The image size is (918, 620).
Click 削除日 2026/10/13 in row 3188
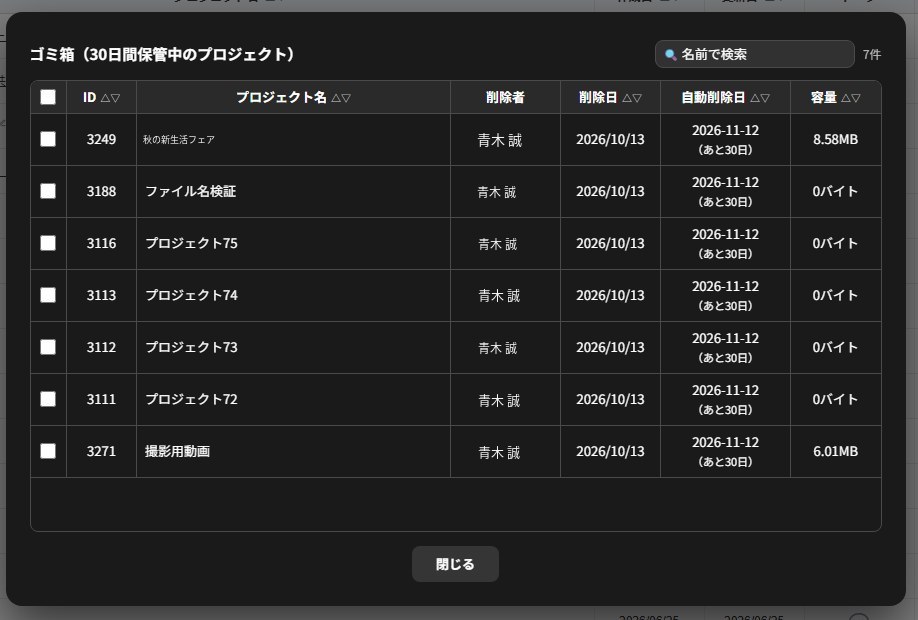pyautogui.click(x=610, y=191)
